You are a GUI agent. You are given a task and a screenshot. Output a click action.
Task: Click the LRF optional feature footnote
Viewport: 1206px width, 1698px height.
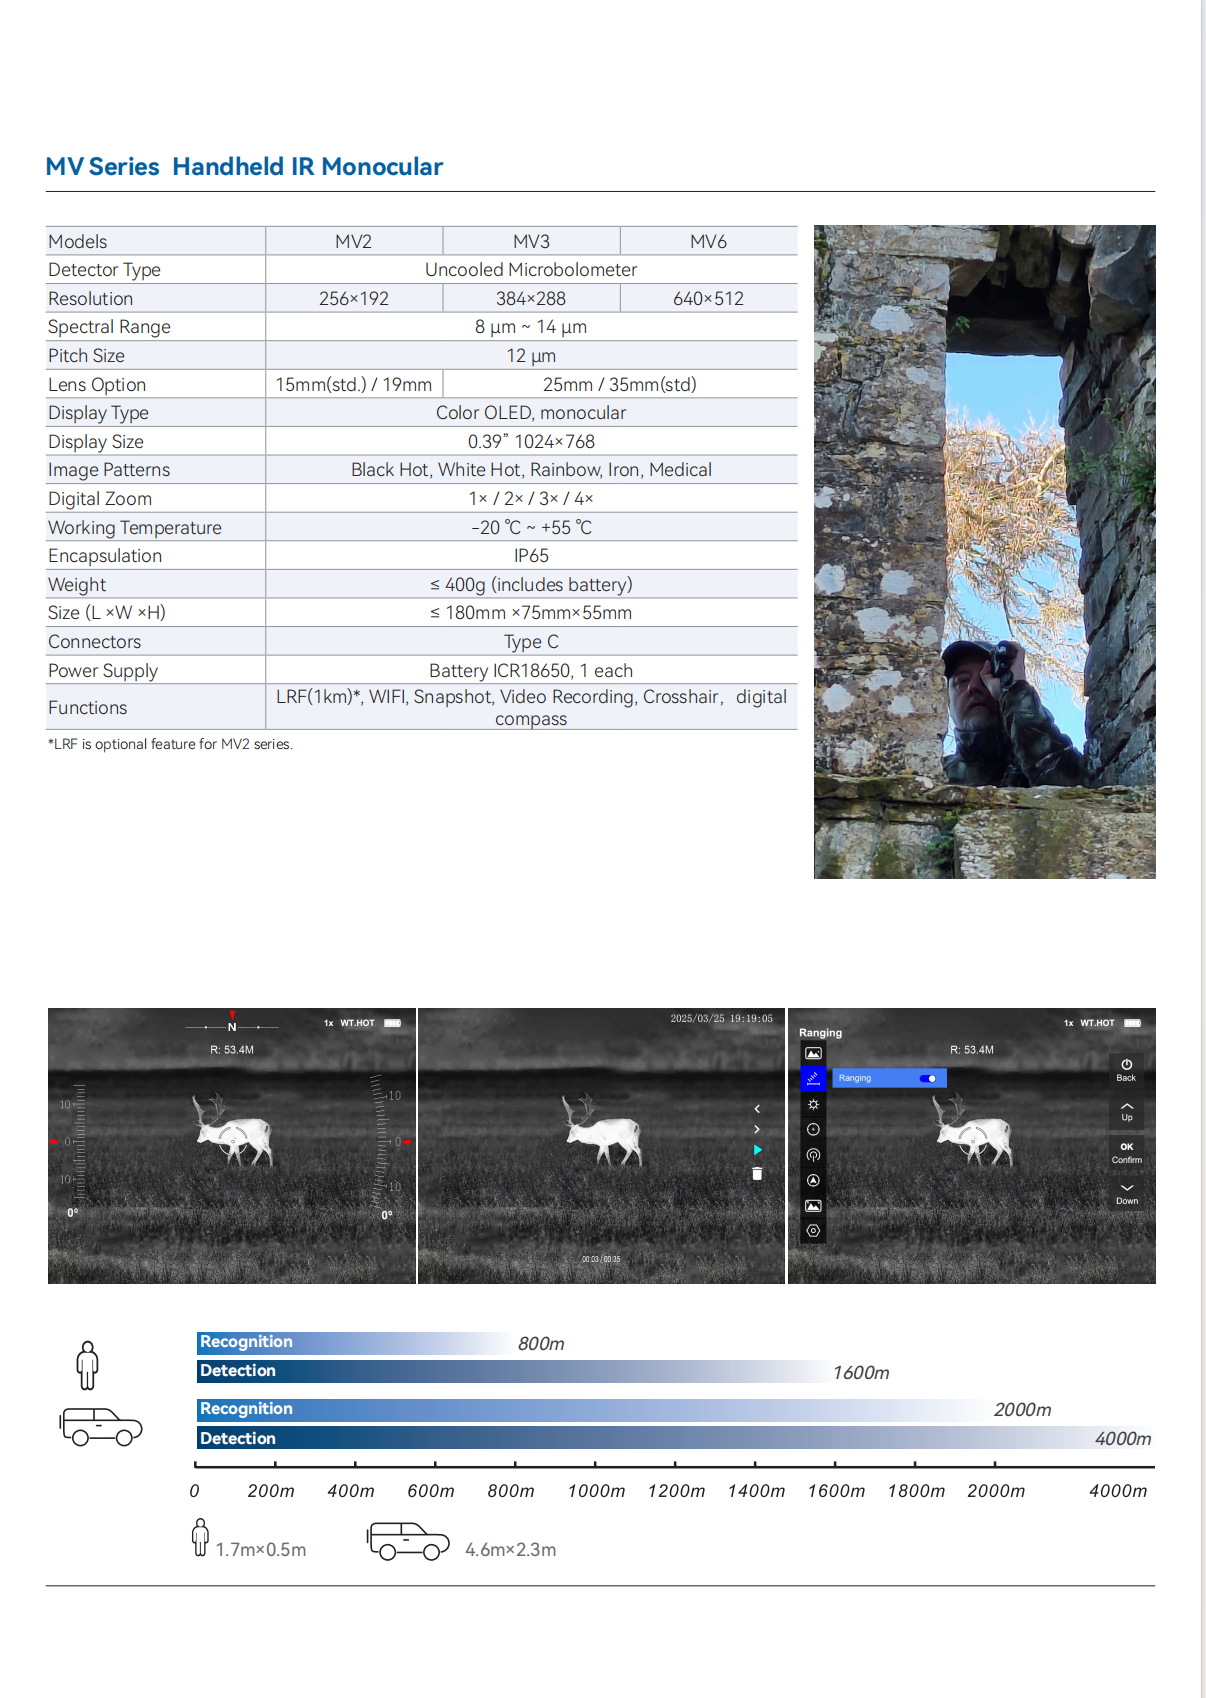point(170,744)
